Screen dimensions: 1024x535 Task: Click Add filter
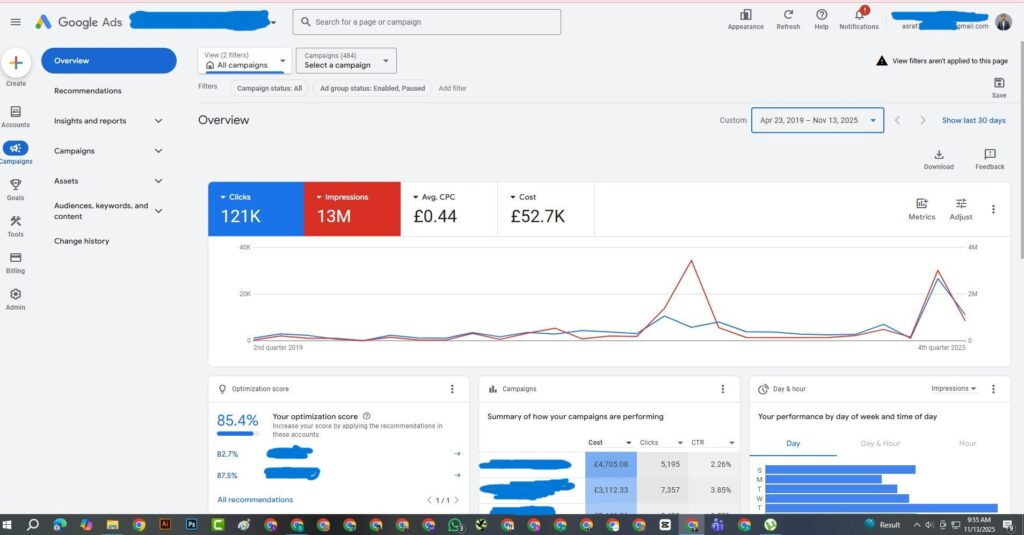point(452,88)
